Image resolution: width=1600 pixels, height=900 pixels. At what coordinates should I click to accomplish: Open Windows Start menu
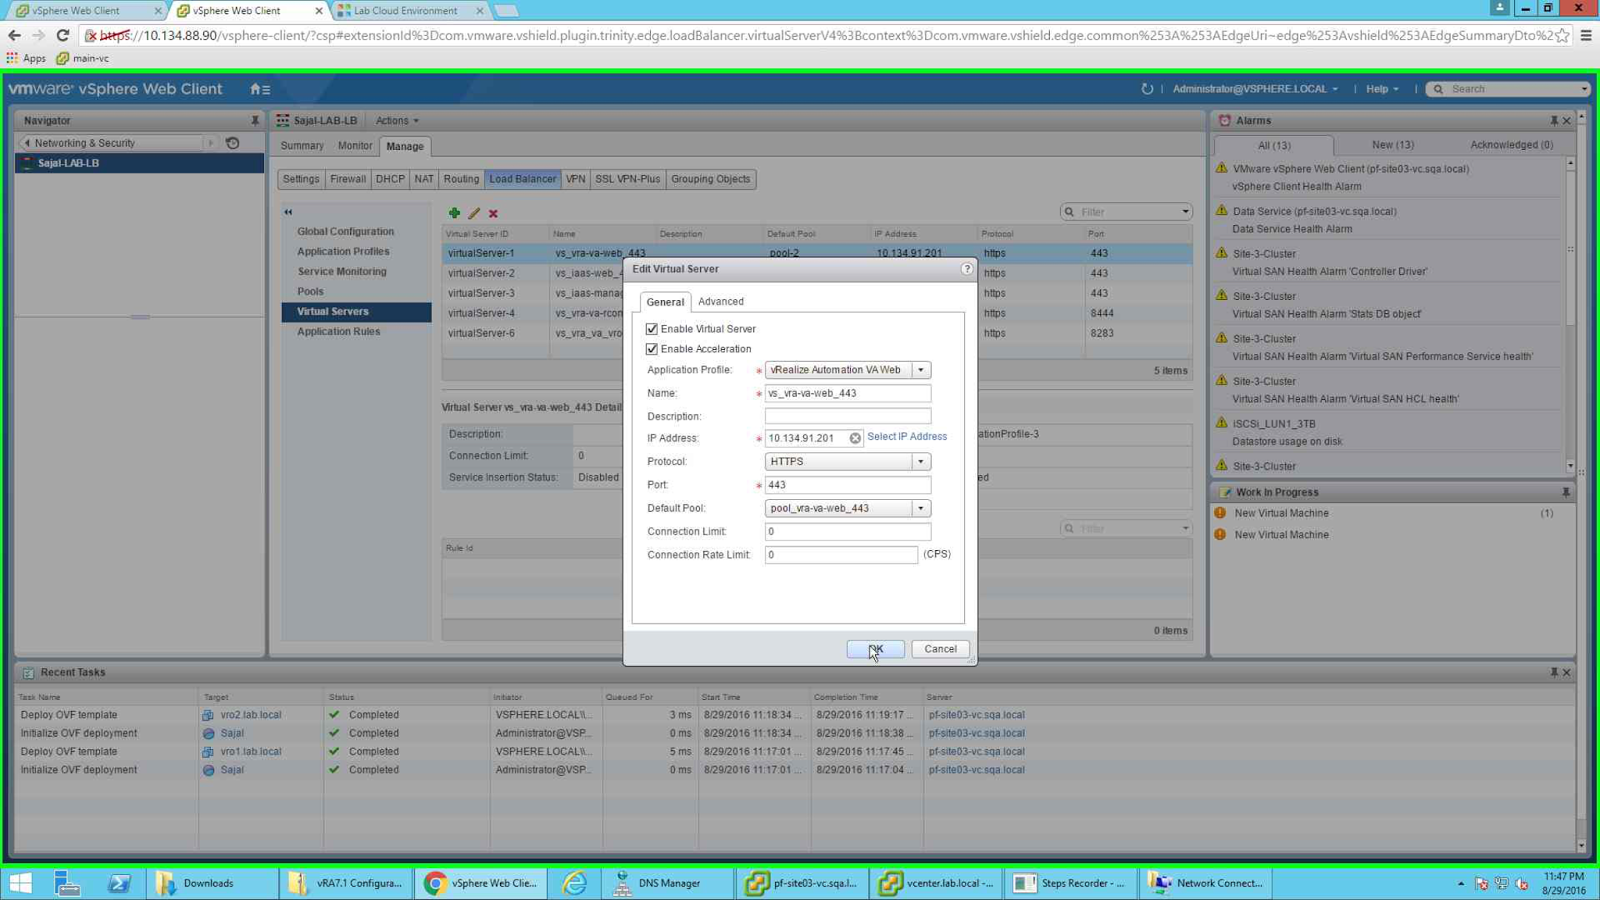coord(20,883)
